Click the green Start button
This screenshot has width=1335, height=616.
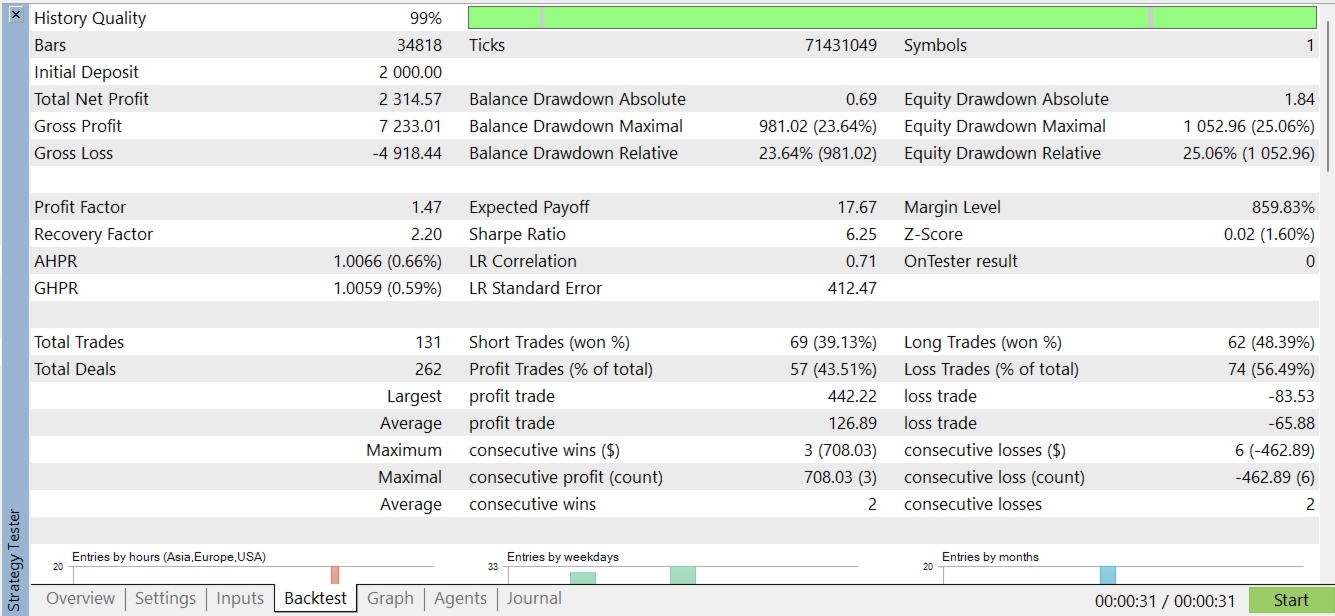pos(1291,600)
